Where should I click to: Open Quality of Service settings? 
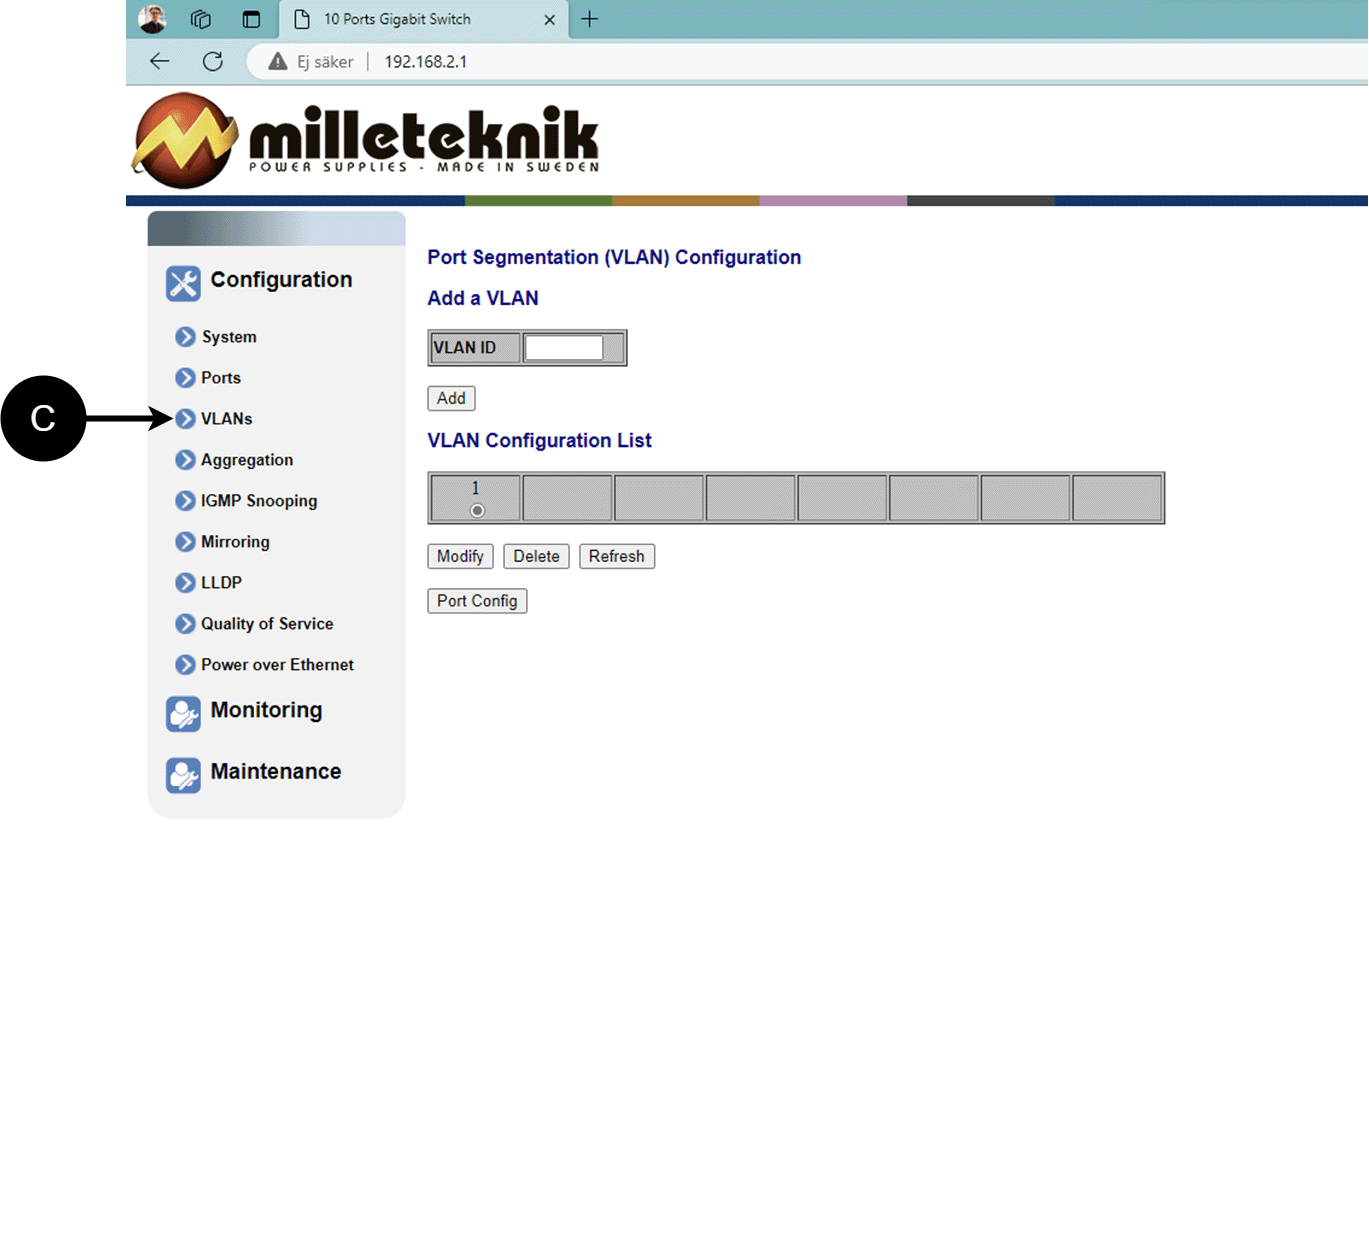coord(266,624)
